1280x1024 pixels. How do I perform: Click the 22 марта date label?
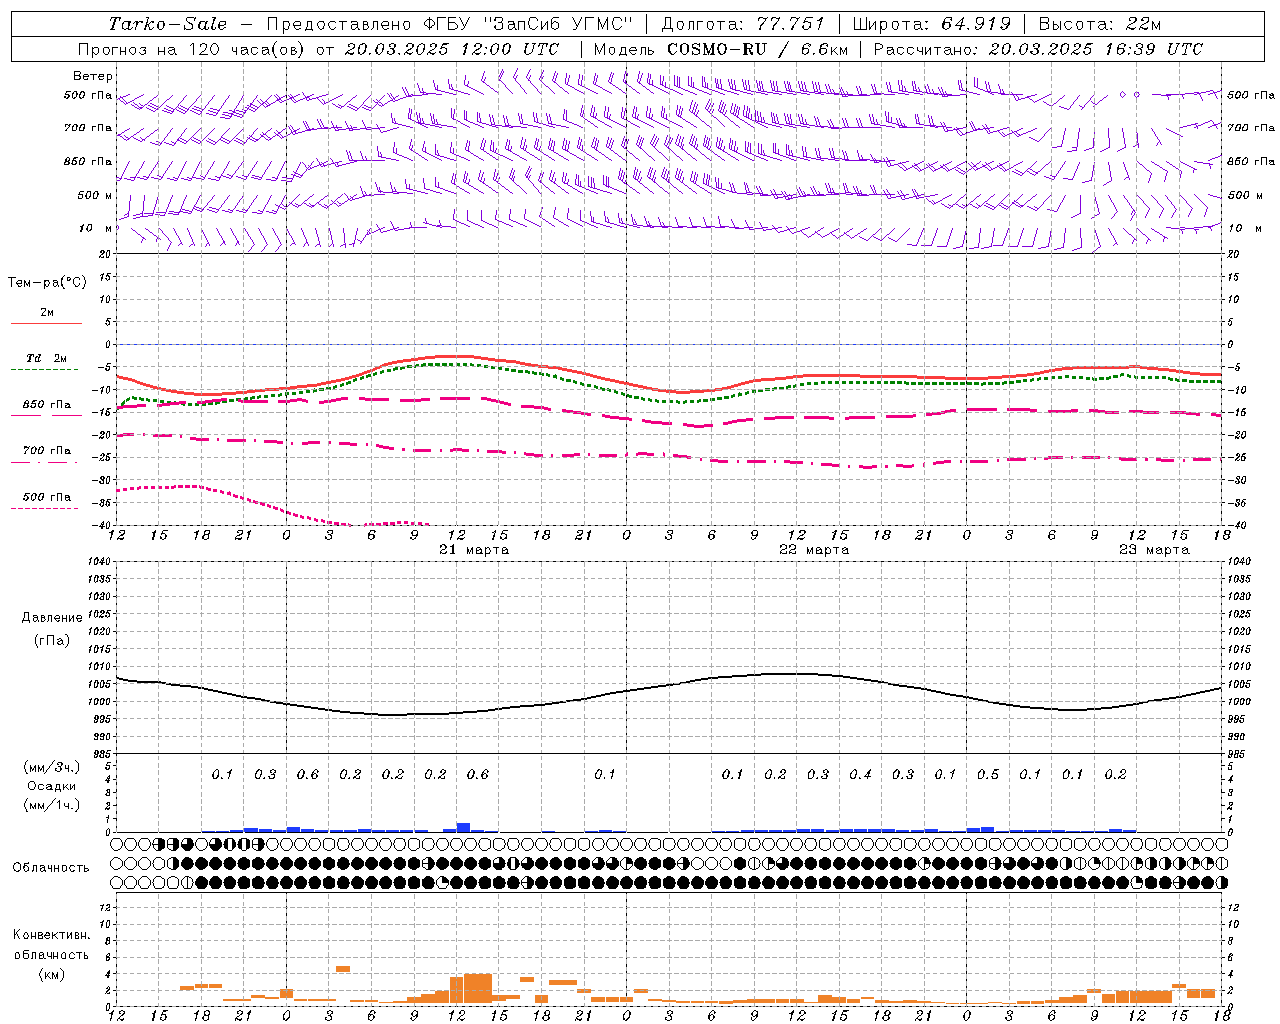(x=814, y=550)
